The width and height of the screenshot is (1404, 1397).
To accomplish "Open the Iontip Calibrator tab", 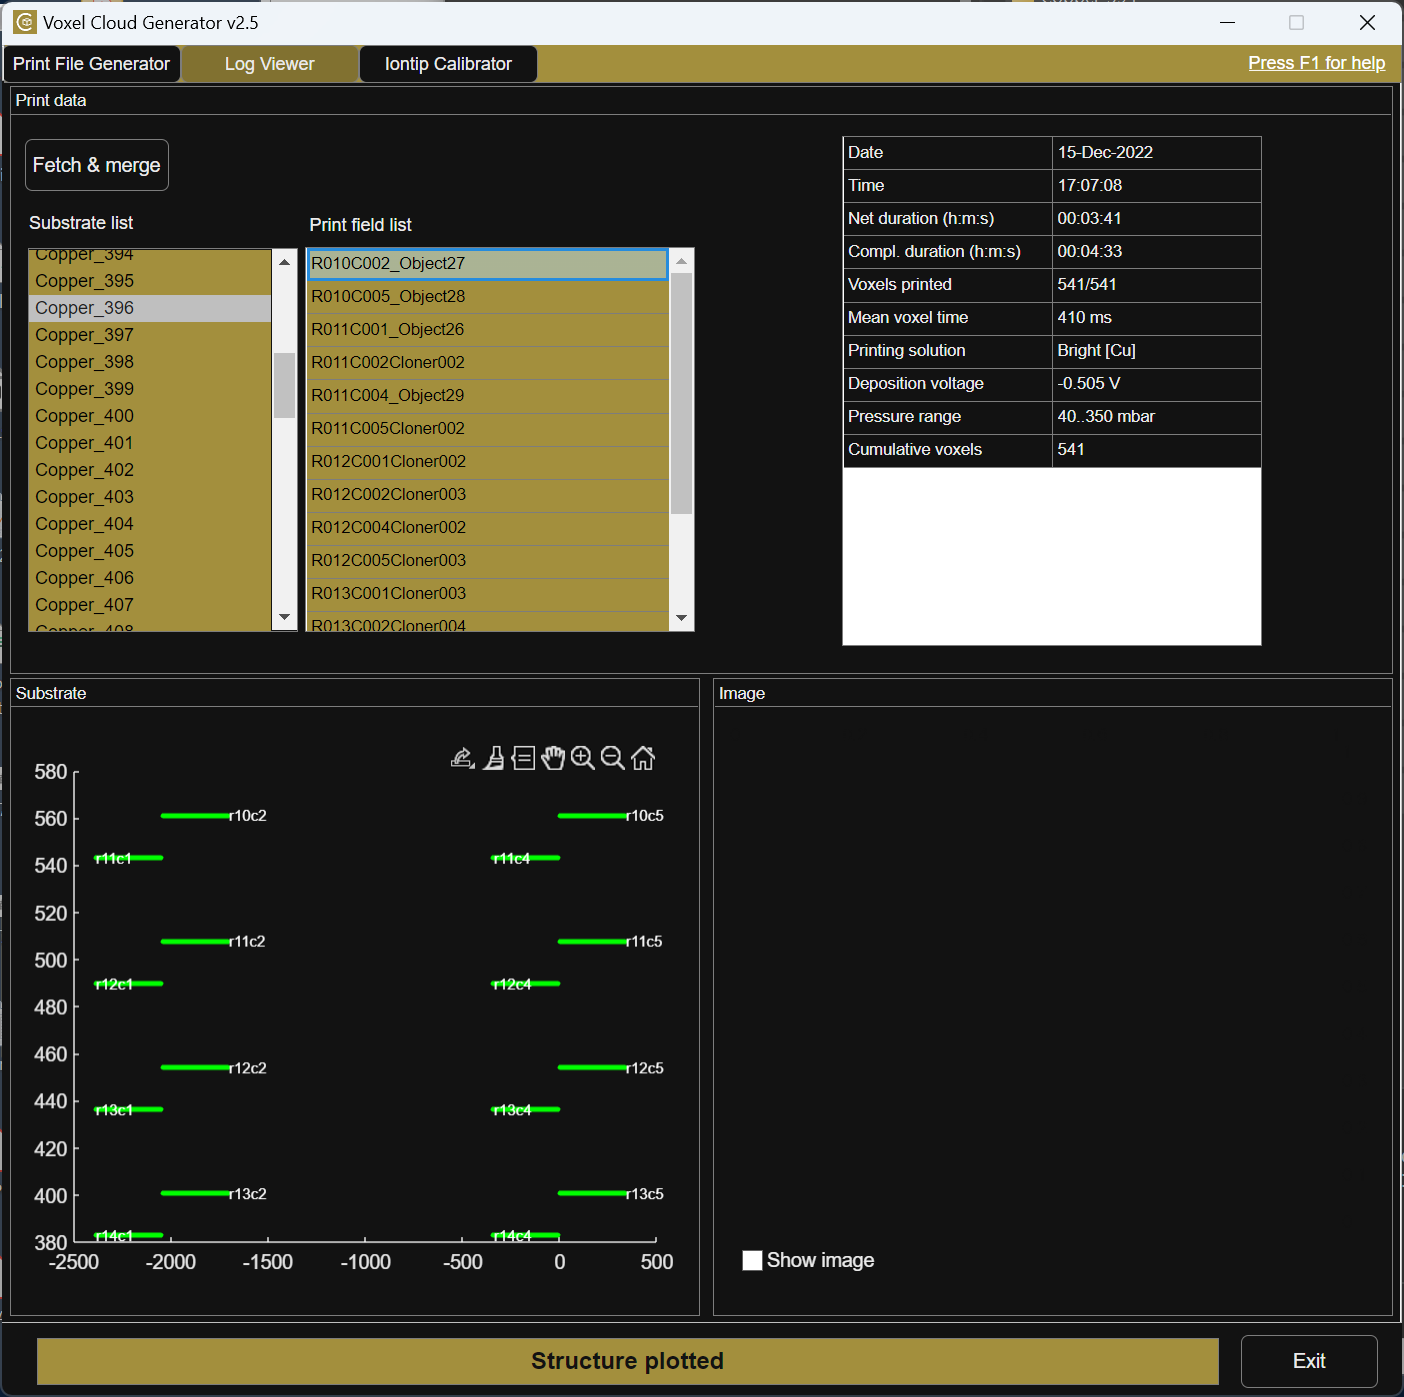I will (x=448, y=64).
